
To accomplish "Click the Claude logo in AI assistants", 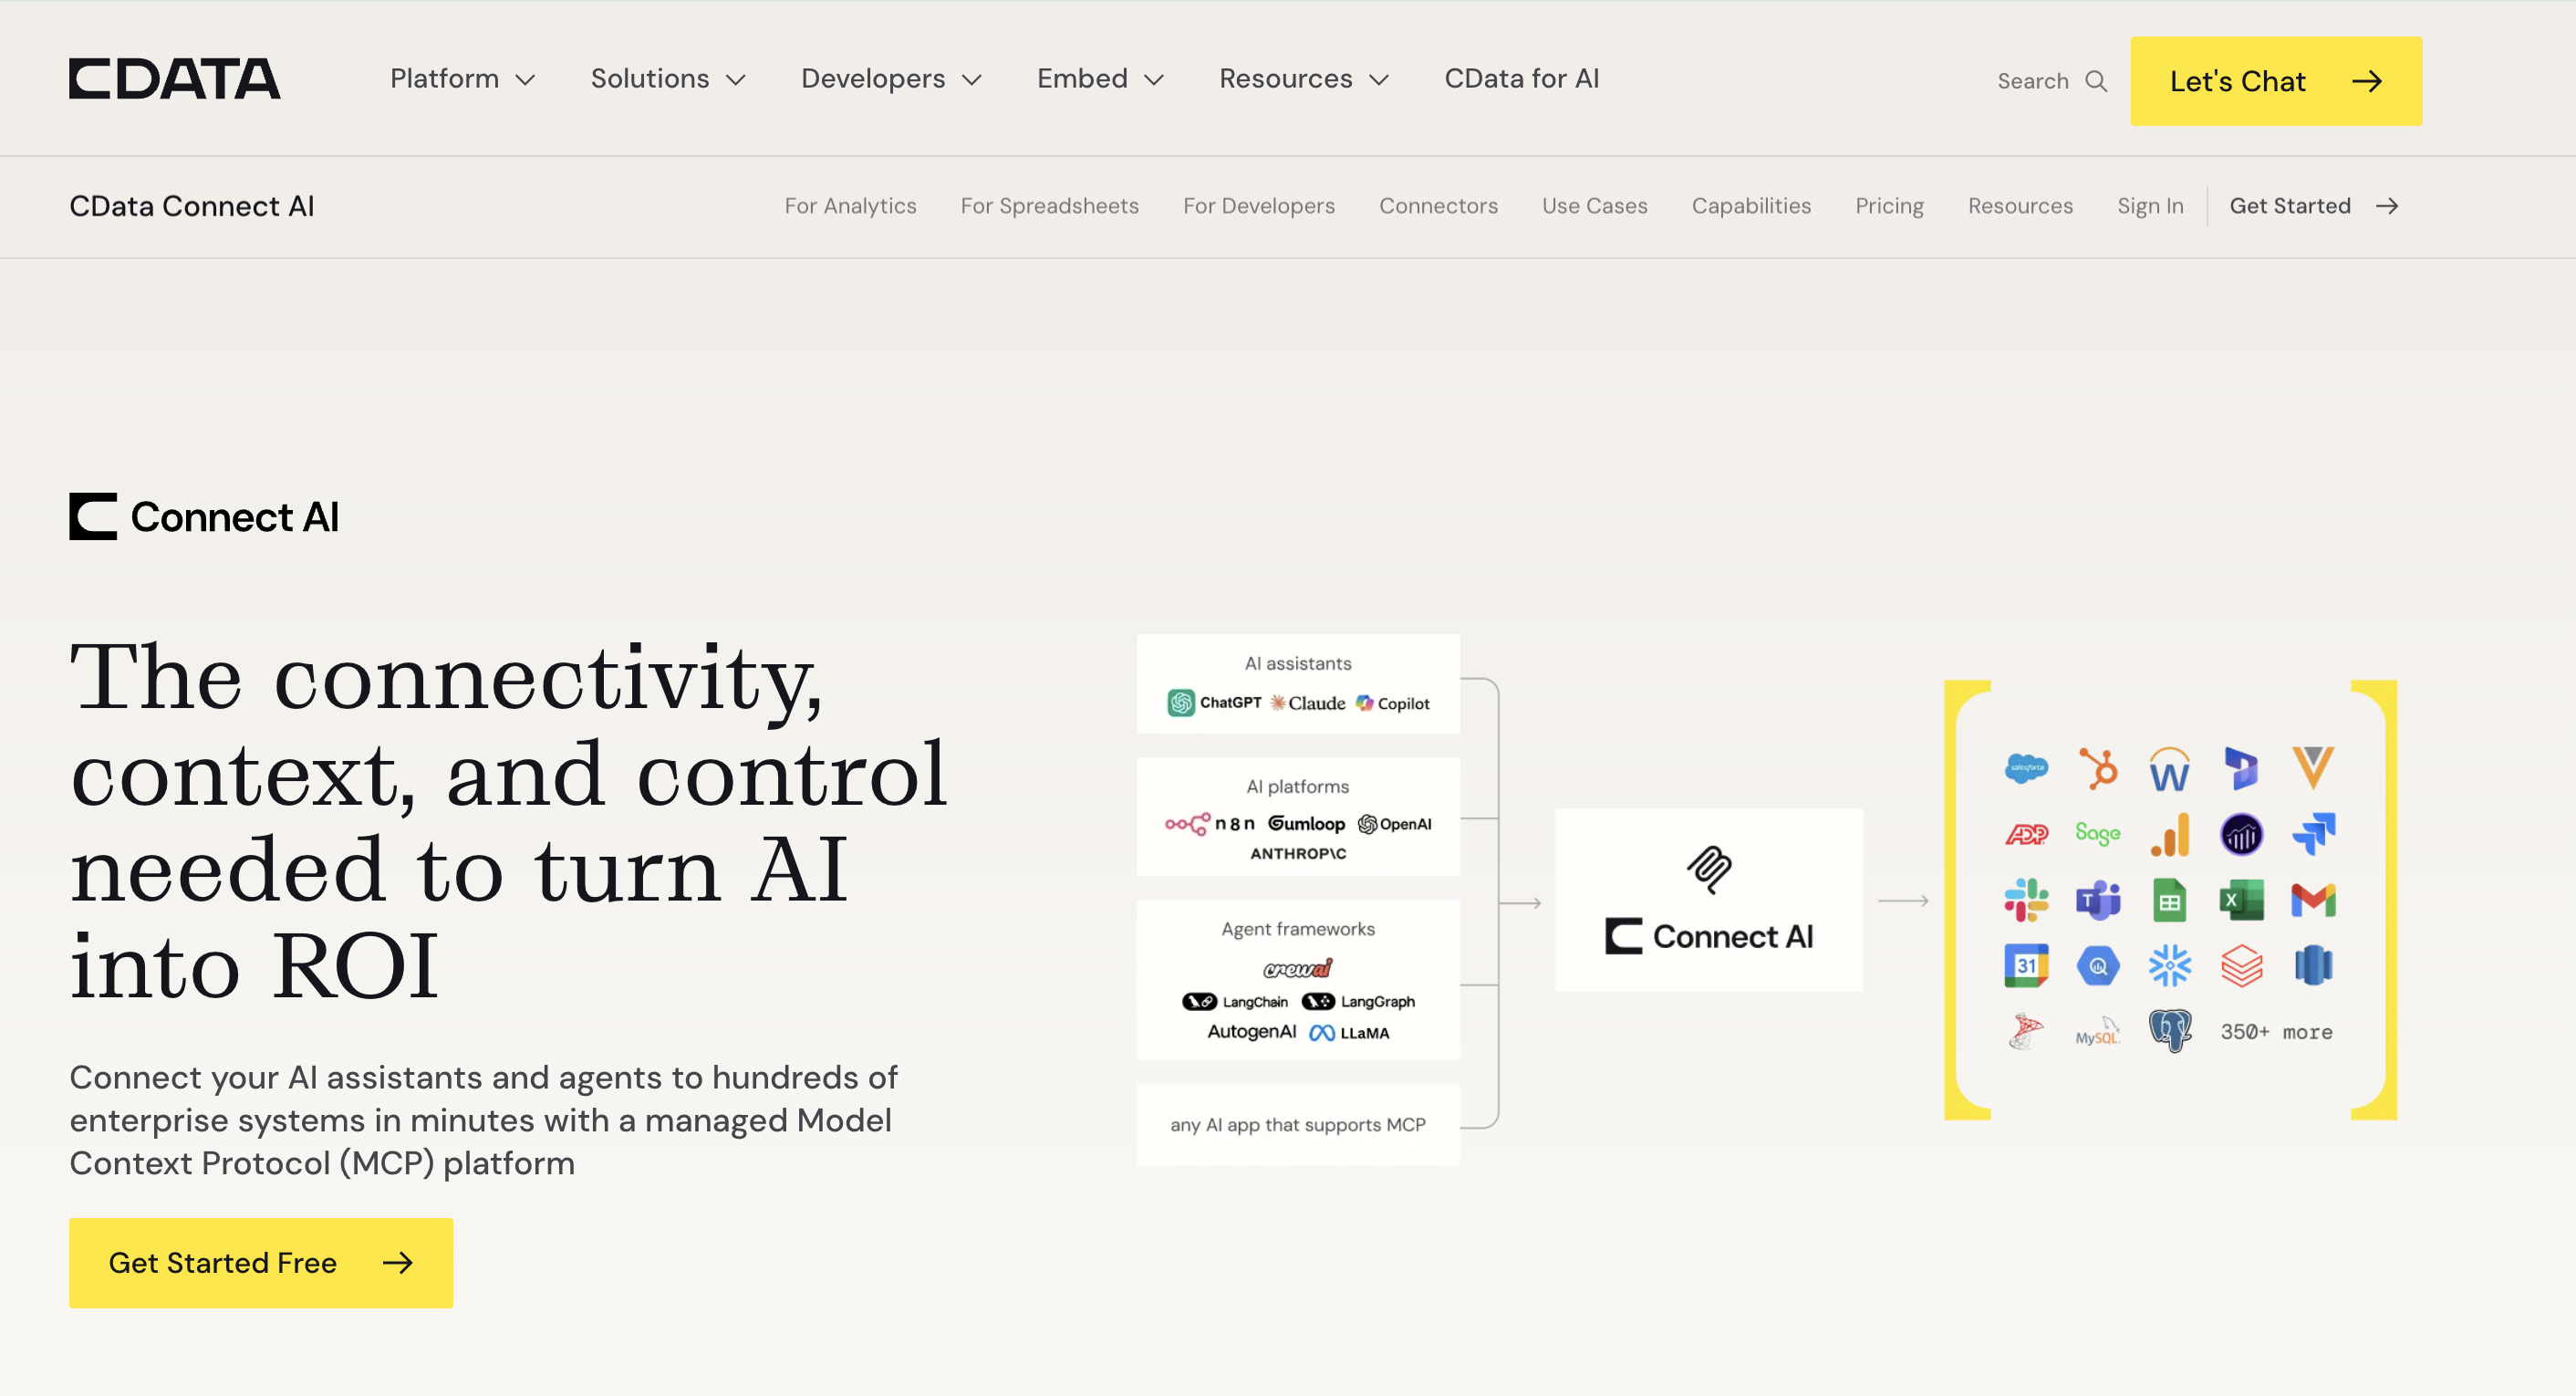I will (1308, 703).
